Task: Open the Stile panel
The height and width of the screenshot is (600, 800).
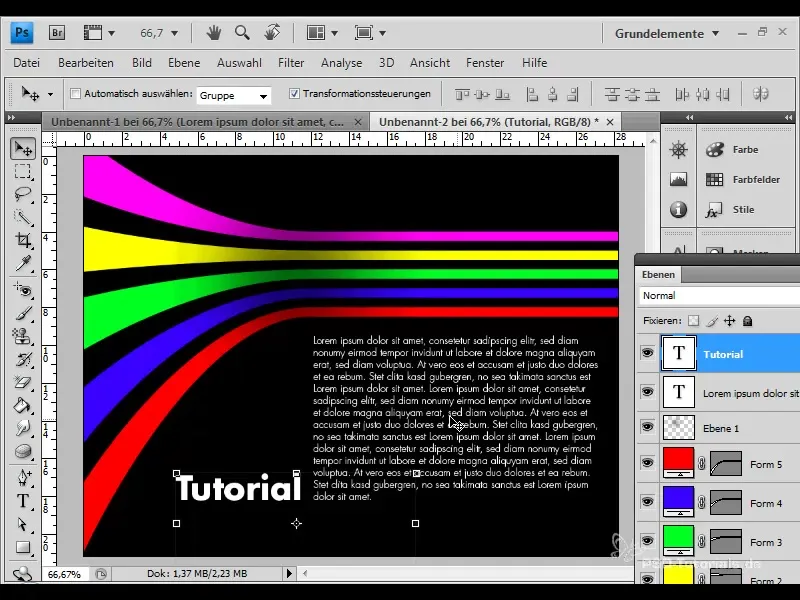Action: 730,210
